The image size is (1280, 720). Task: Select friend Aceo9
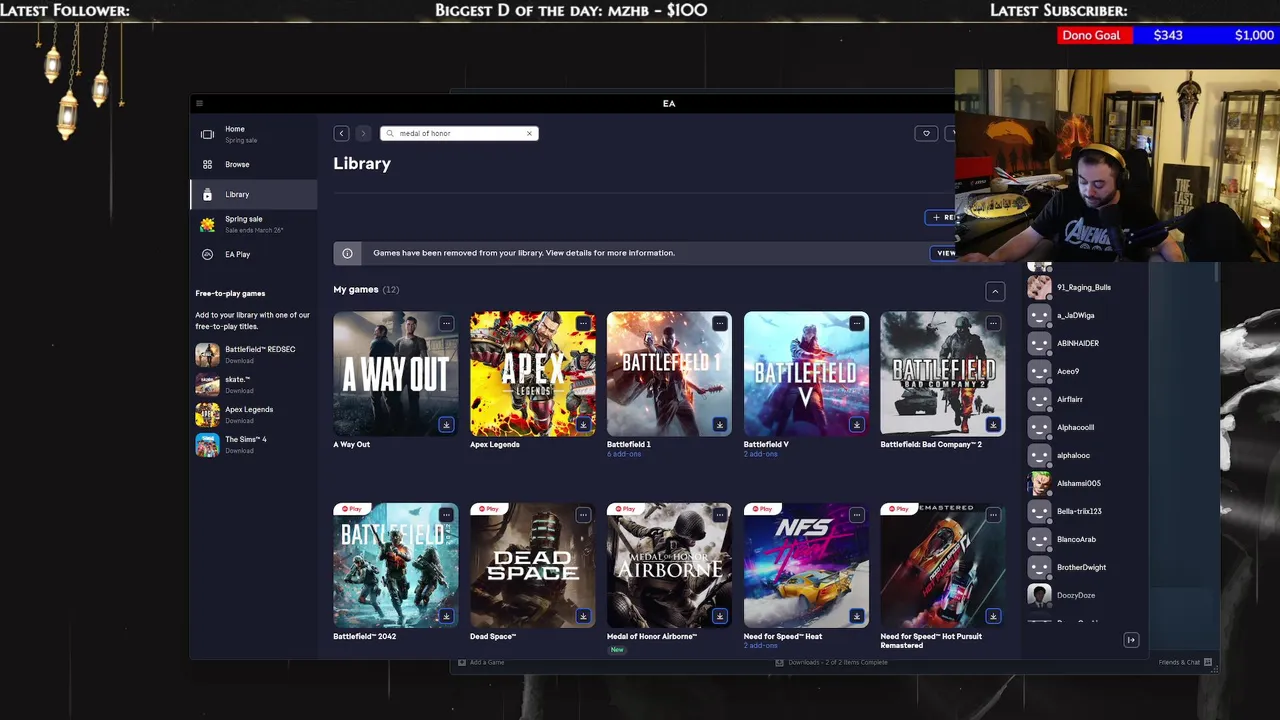click(x=1085, y=371)
